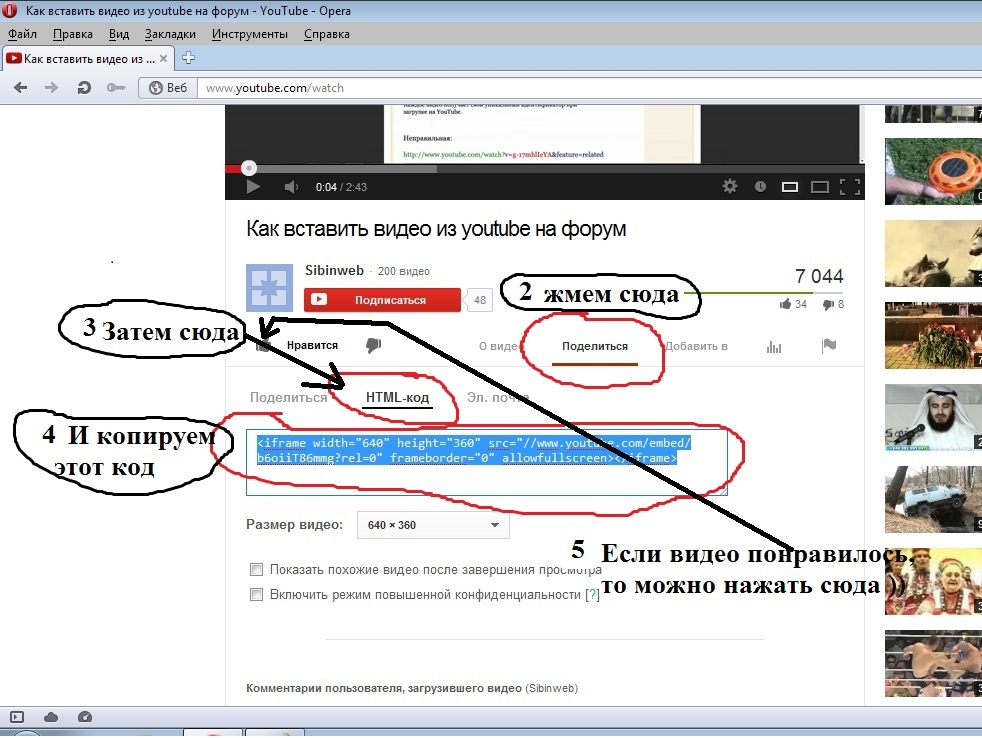Go back with the browser back arrow
This screenshot has width=982, height=738.
coord(21,88)
